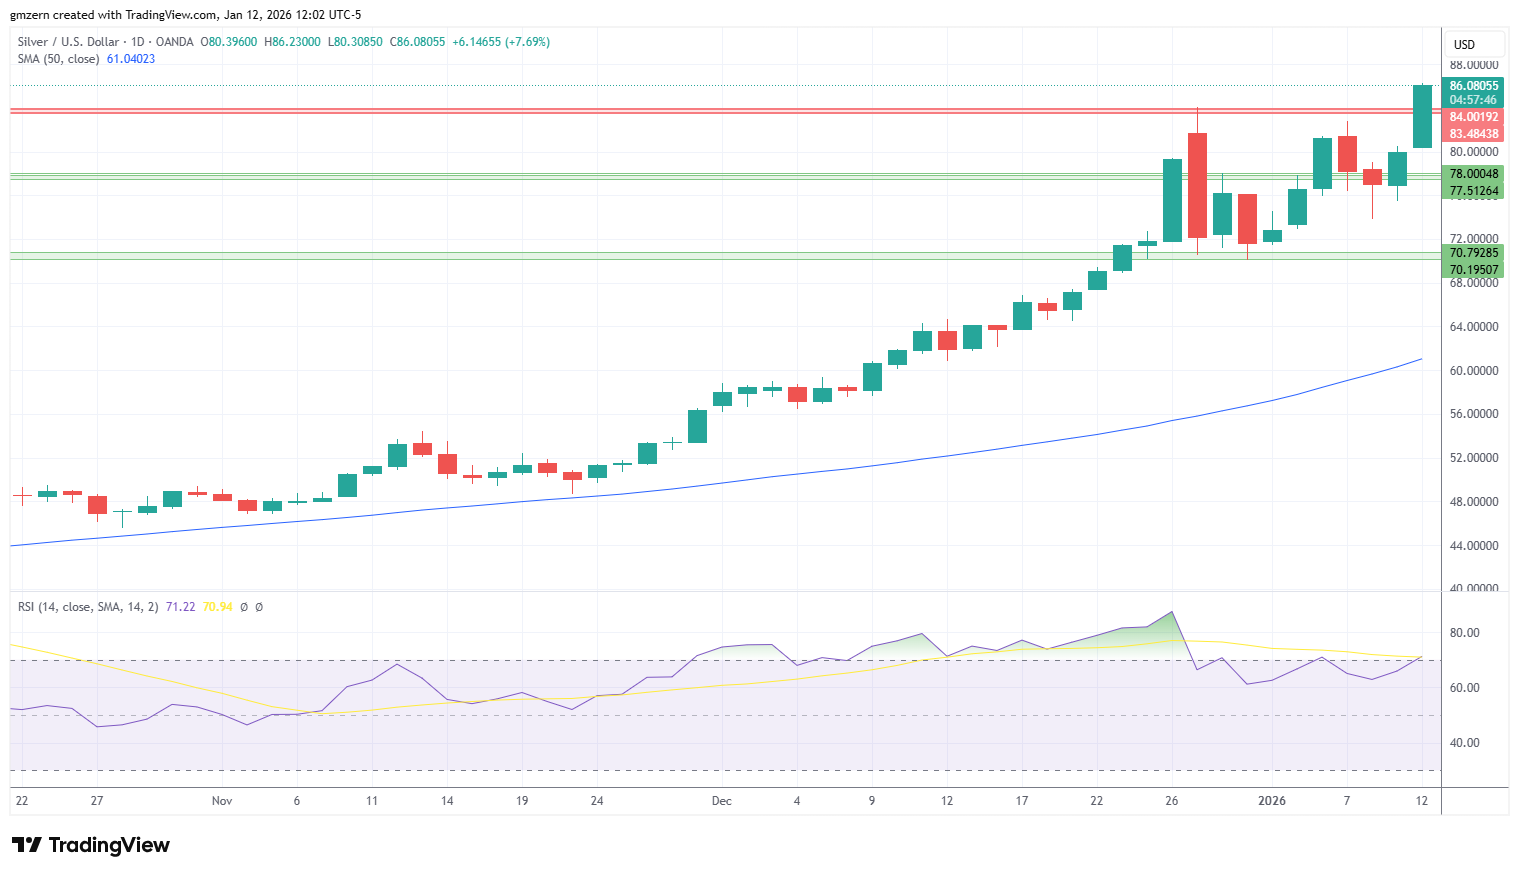Click the header text "gmzern created with TradingView.com"

coord(114,15)
